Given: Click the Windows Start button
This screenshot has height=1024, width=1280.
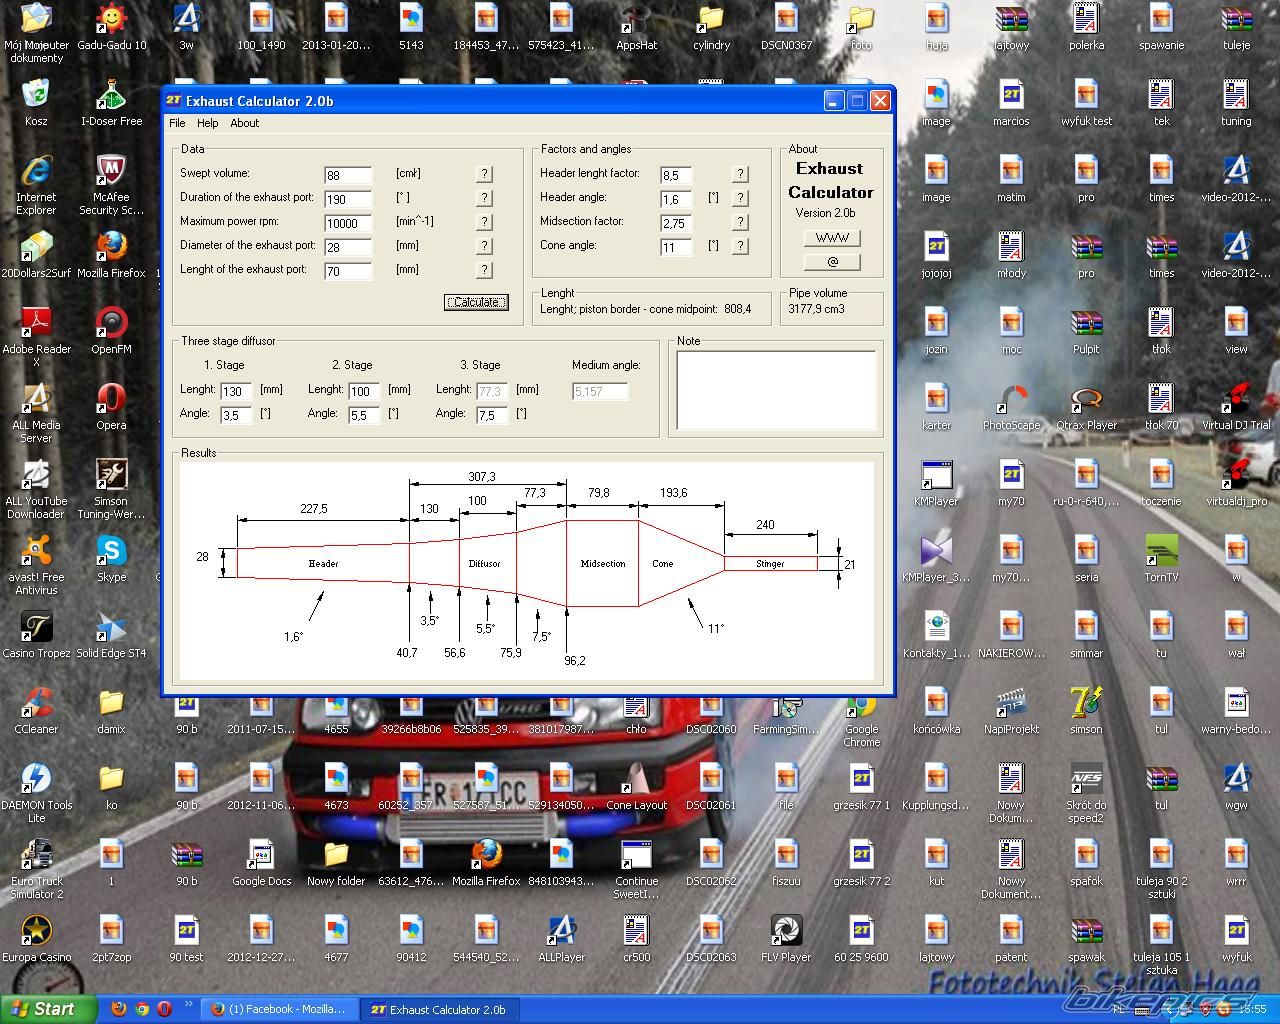Looking at the screenshot, I should click(48, 1009).
